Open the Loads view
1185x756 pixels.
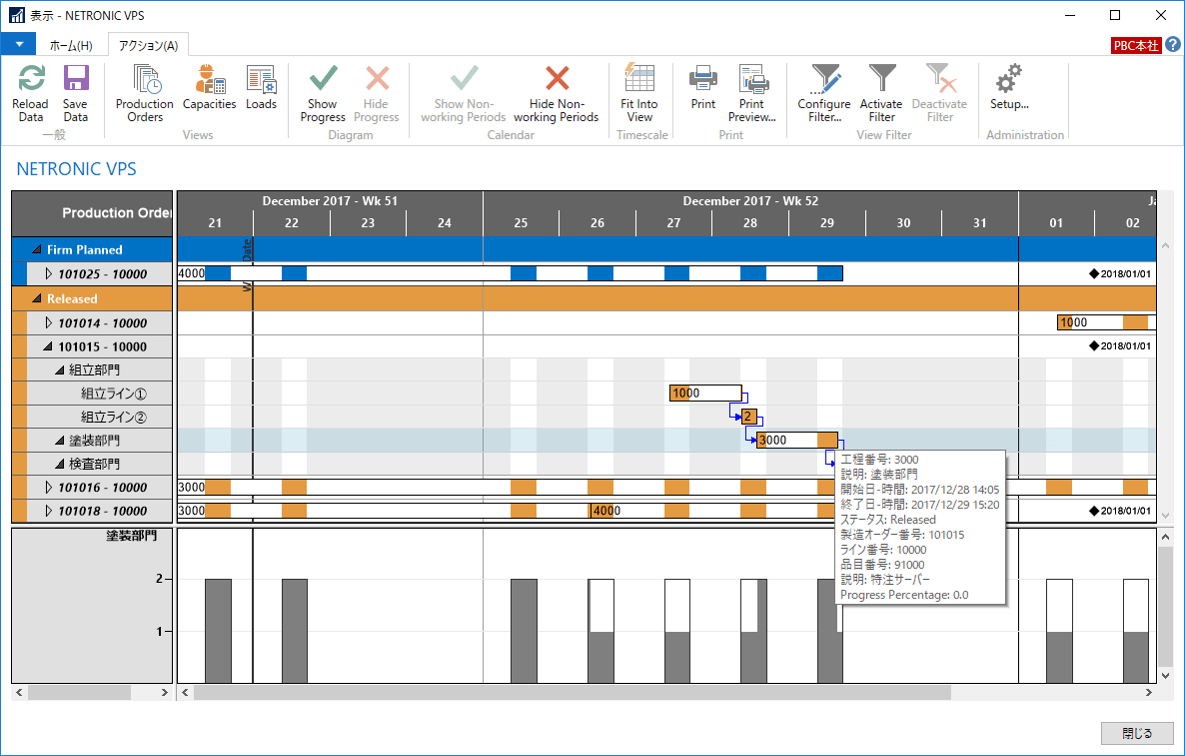(261, 81)
